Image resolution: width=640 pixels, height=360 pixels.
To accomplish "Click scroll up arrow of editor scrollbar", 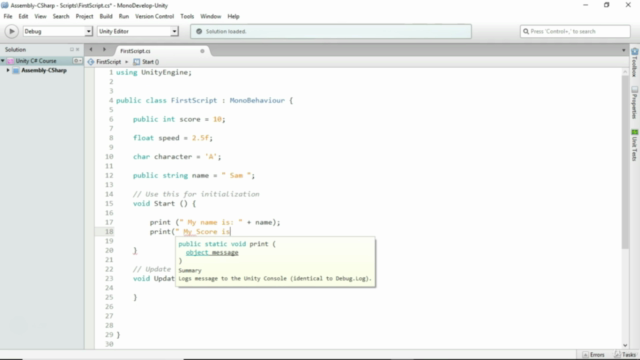I will (x=625, y=72).
